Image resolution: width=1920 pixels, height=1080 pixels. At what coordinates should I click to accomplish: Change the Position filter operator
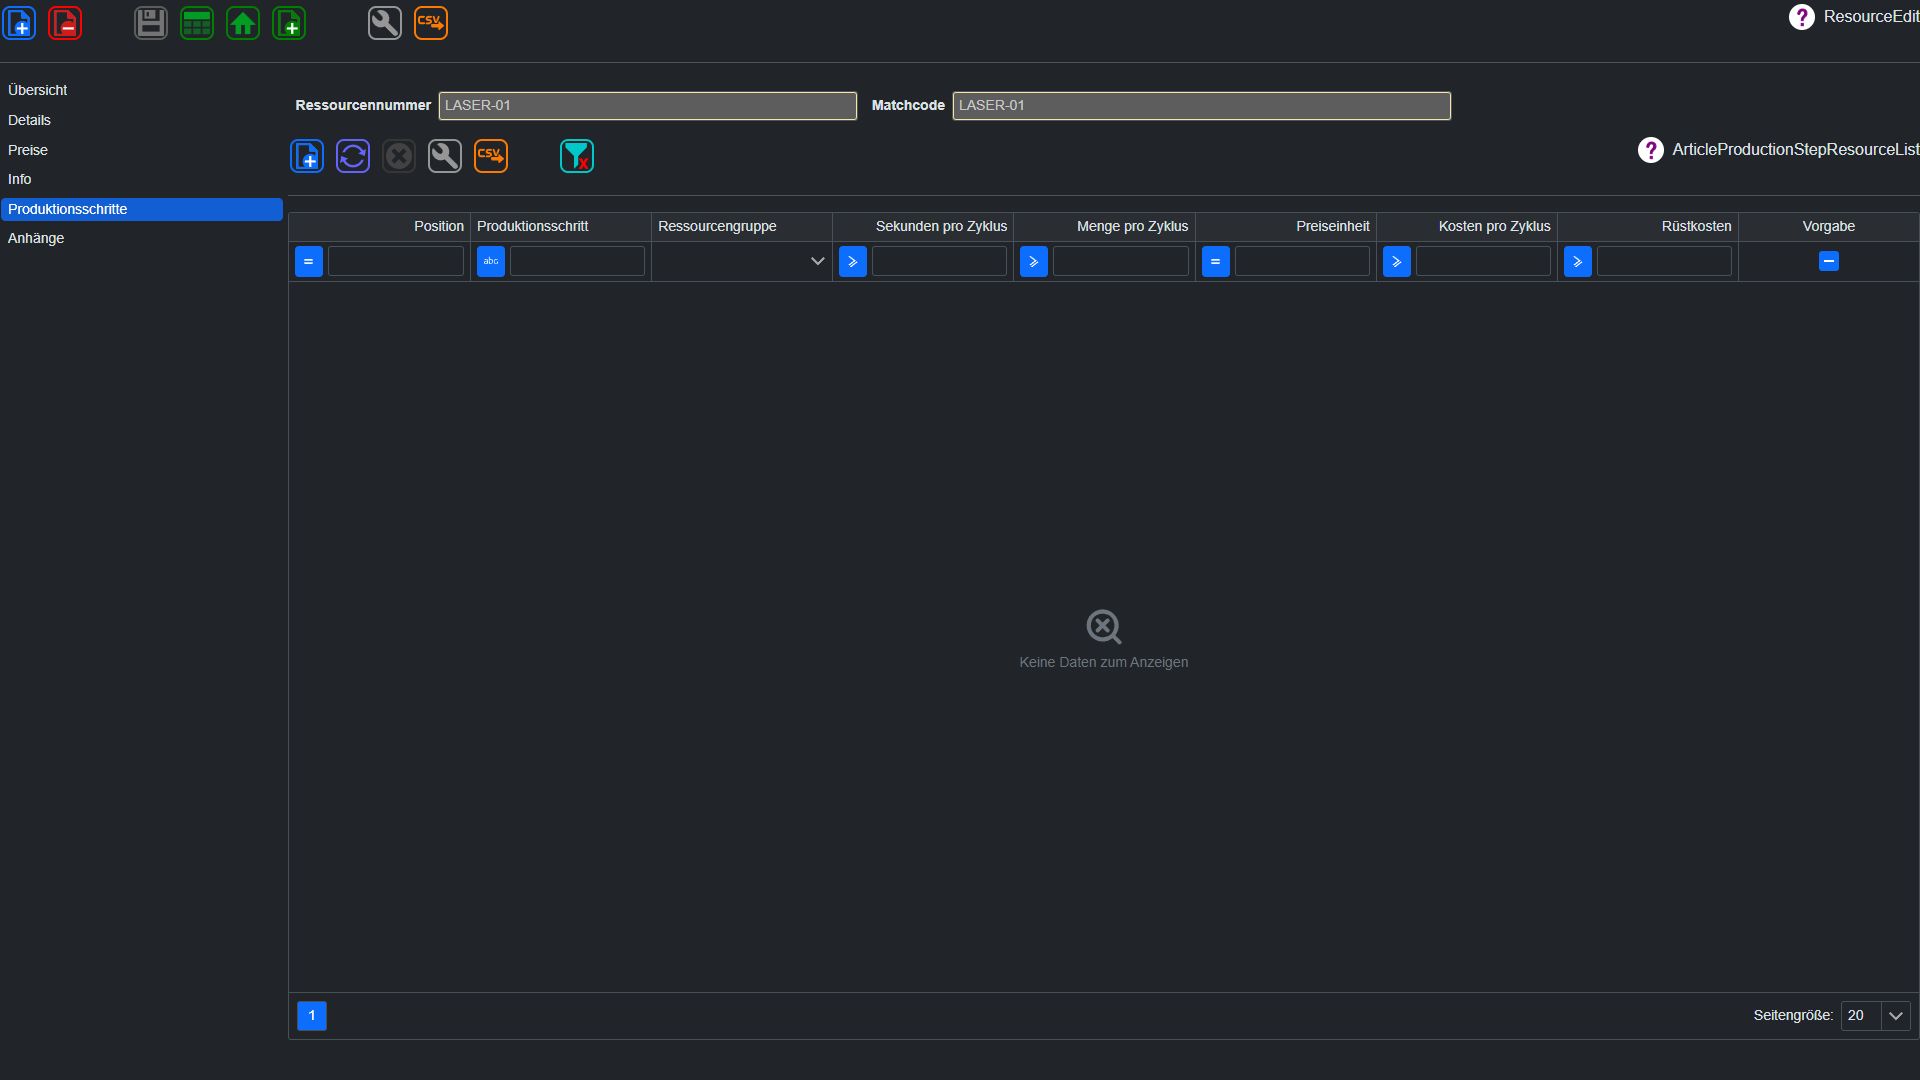[308, 262]
